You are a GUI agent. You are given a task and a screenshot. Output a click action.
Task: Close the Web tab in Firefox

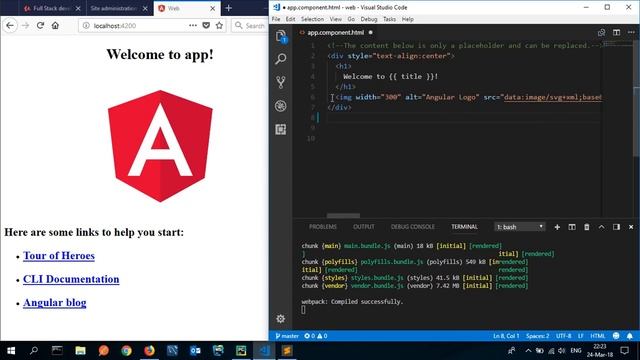pyautogui.click(x=213, y=8)
